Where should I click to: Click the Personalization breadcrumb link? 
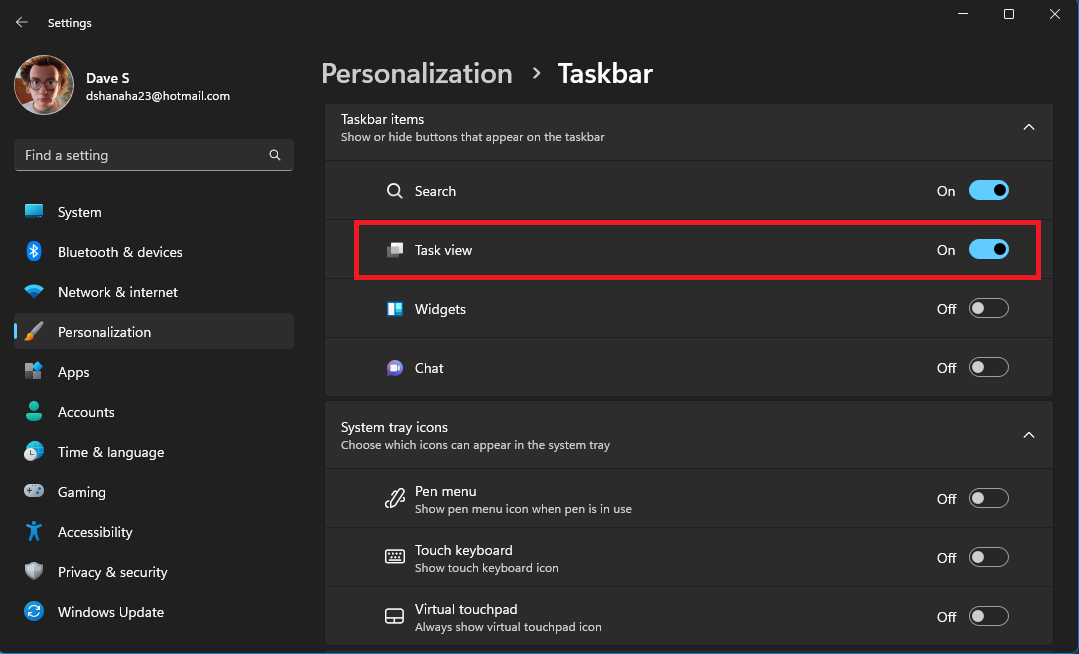(x=417, y=73)
